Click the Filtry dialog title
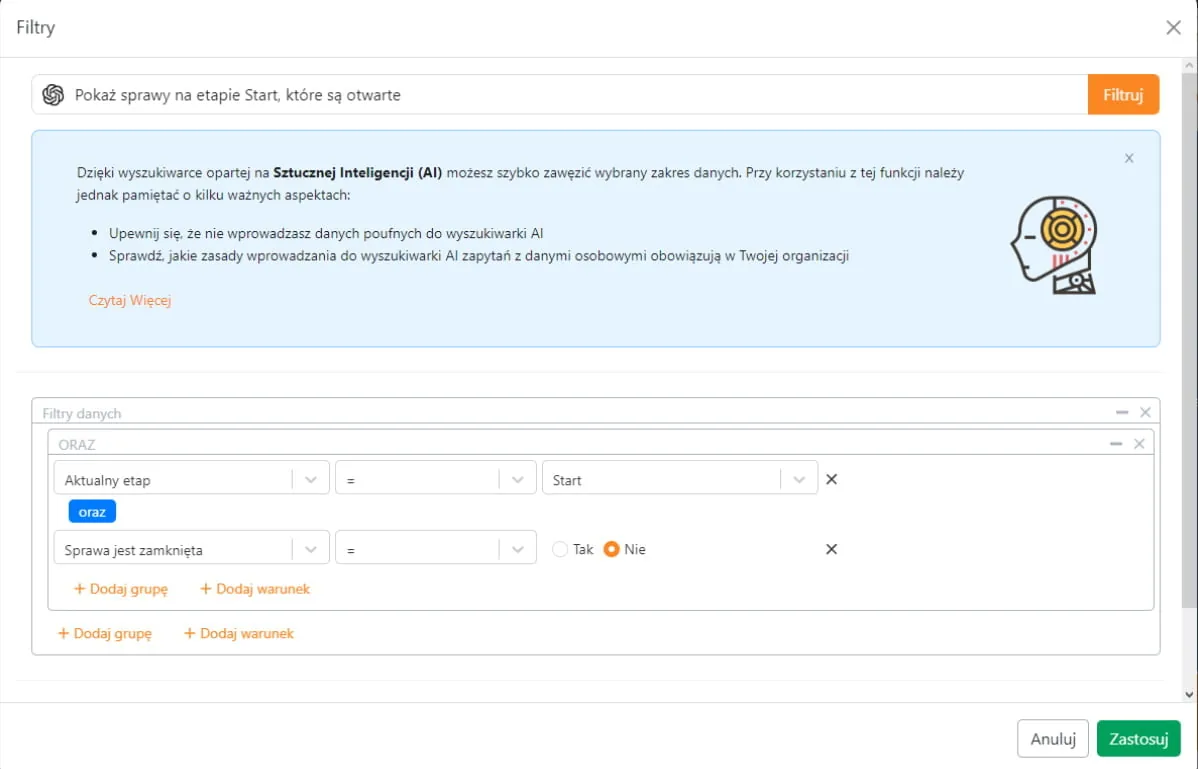 pos(36,27)
